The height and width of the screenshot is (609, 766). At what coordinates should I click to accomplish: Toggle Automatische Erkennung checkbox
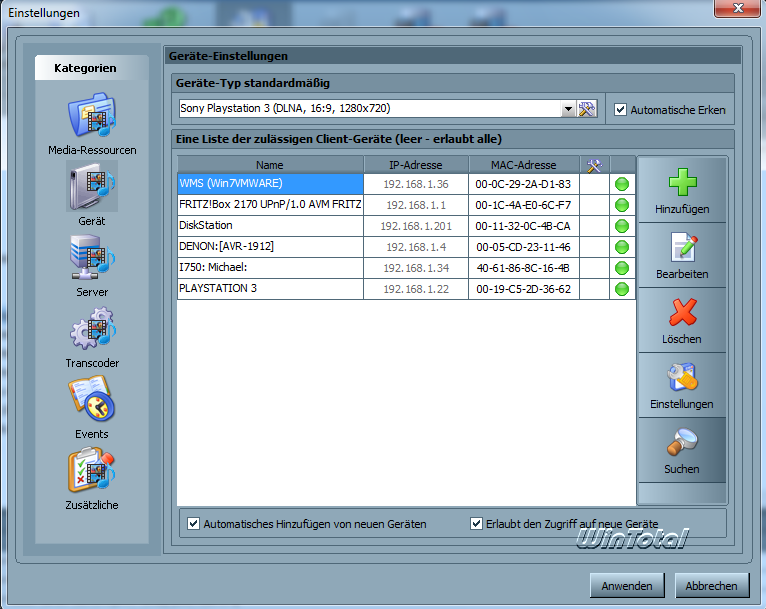620,109
